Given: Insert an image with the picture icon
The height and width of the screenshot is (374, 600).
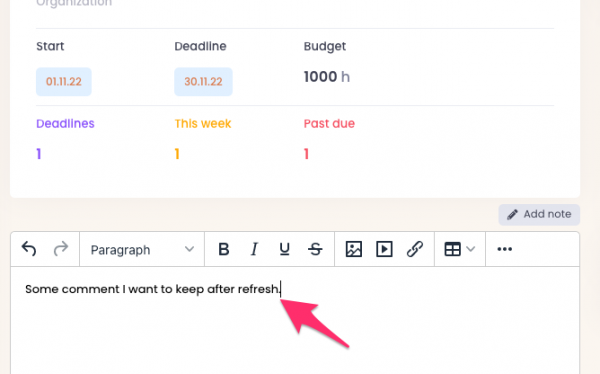Looking at the screenshot, I should [x=354, y=249].
